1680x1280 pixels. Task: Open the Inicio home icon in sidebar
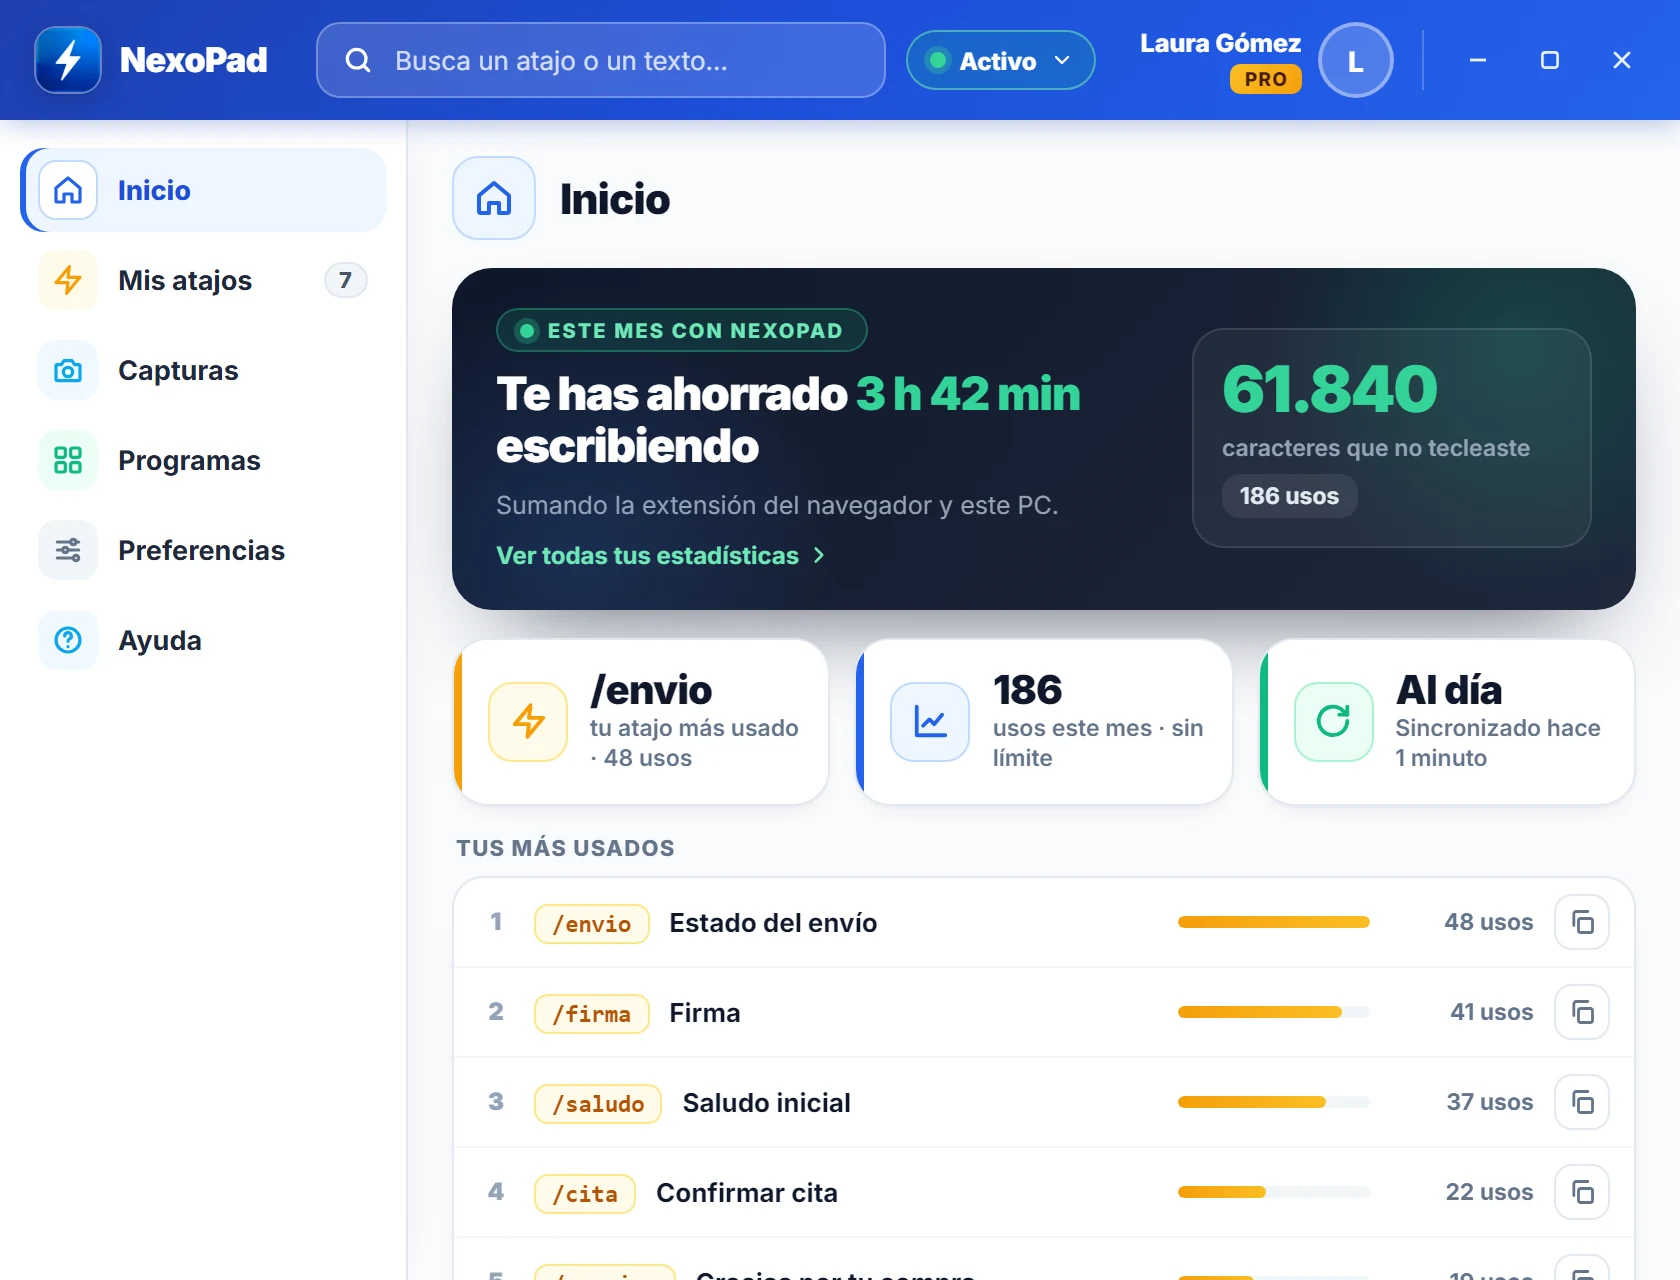pyautogui.click(x=68, y=190)
